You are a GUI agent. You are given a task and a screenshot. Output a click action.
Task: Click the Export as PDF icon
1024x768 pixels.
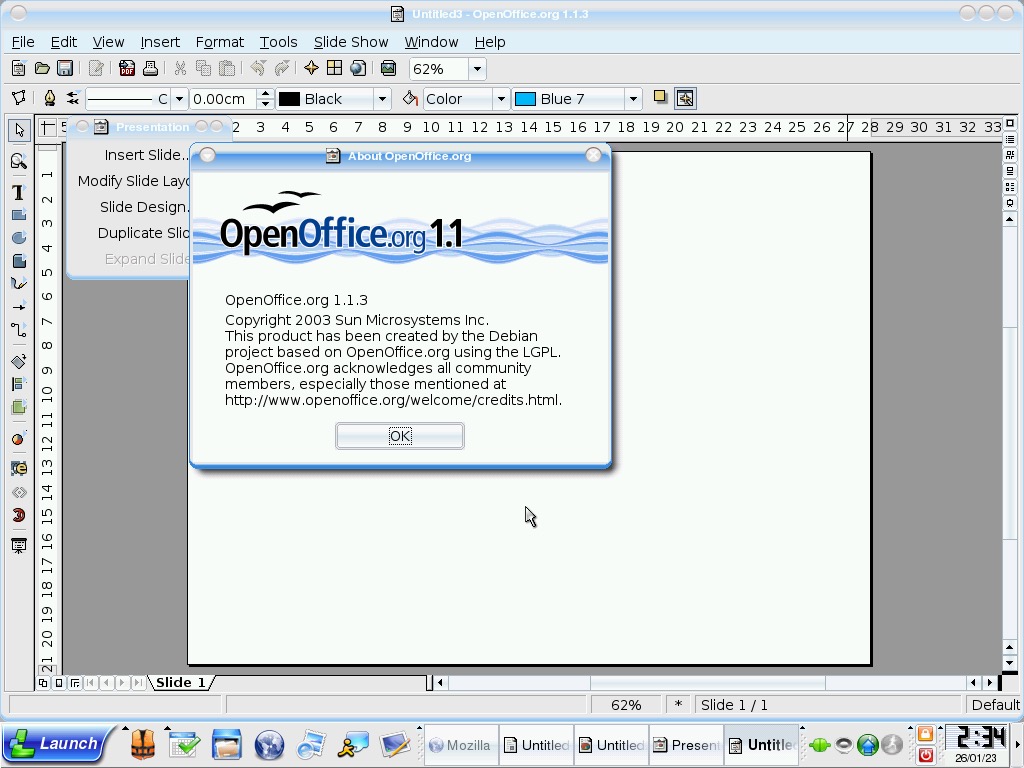(127, 69)
